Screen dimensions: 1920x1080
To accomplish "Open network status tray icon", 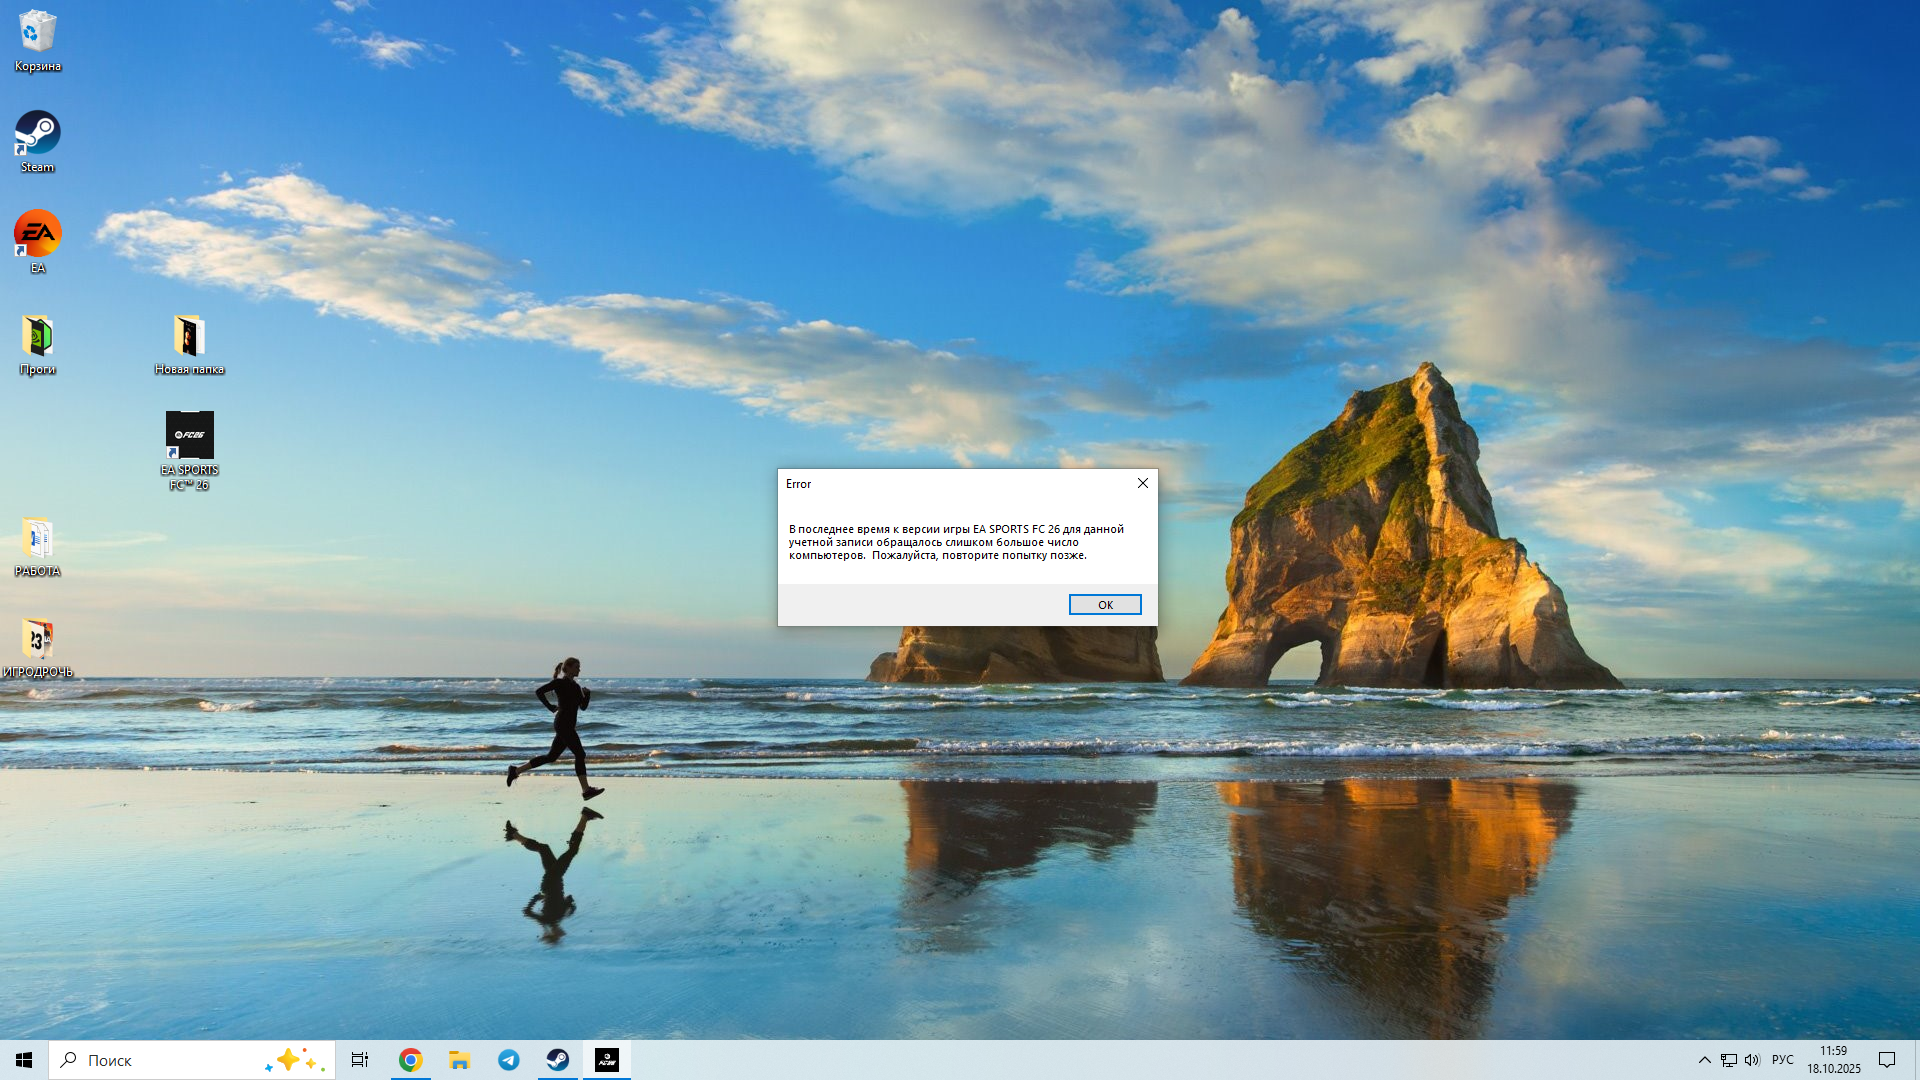I will tap(1728, 1060).
